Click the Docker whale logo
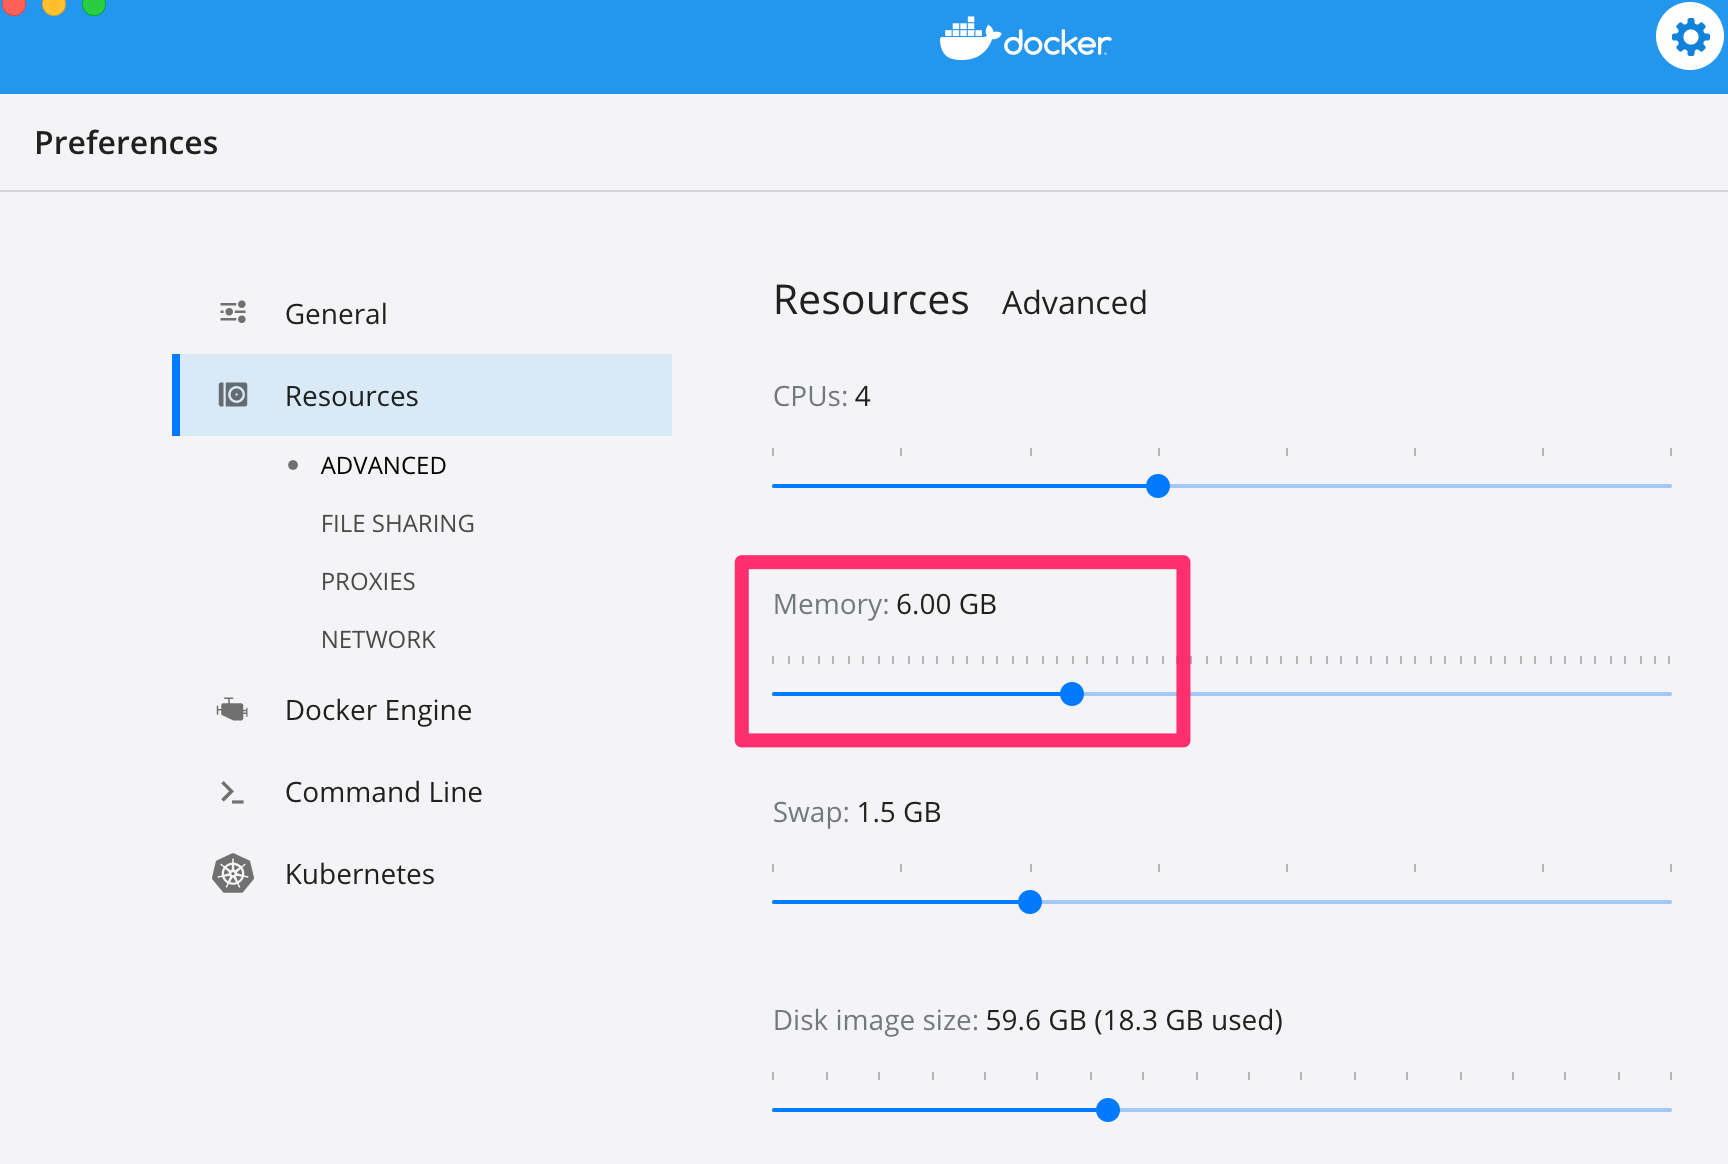The image size is (1728, 1164). [x=1025, y=40]
